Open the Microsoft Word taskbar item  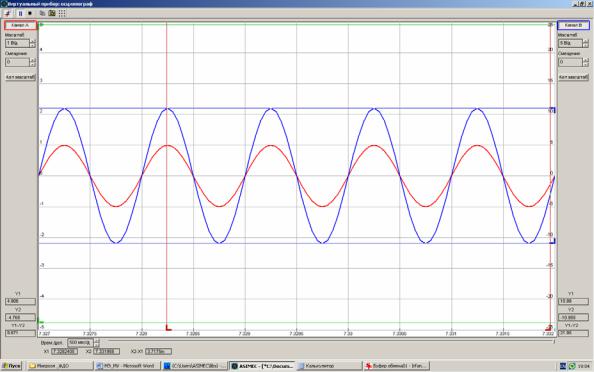[127, 366]
